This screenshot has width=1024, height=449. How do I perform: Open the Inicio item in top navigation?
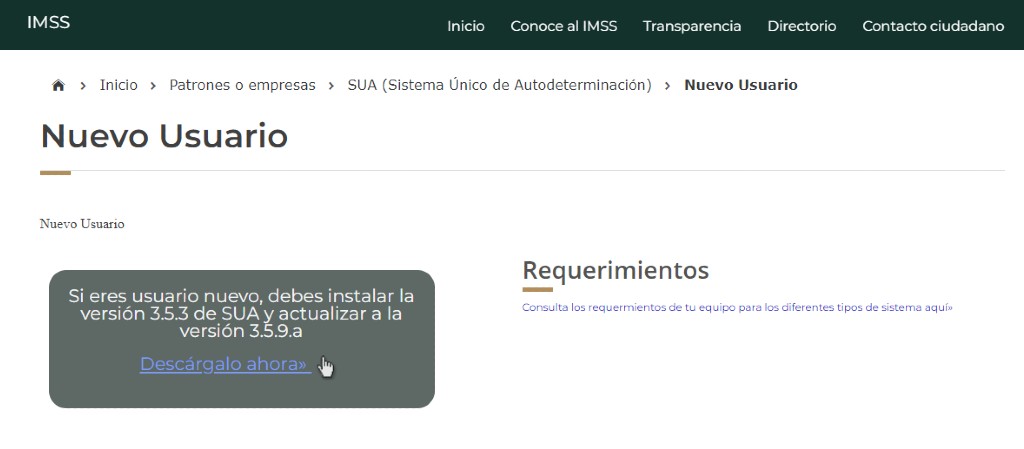click(x=465, y=26)
